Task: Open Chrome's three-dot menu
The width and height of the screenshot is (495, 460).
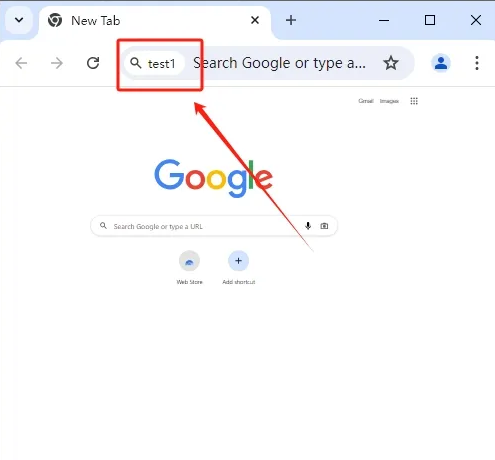Action: (x=477, y=63)
